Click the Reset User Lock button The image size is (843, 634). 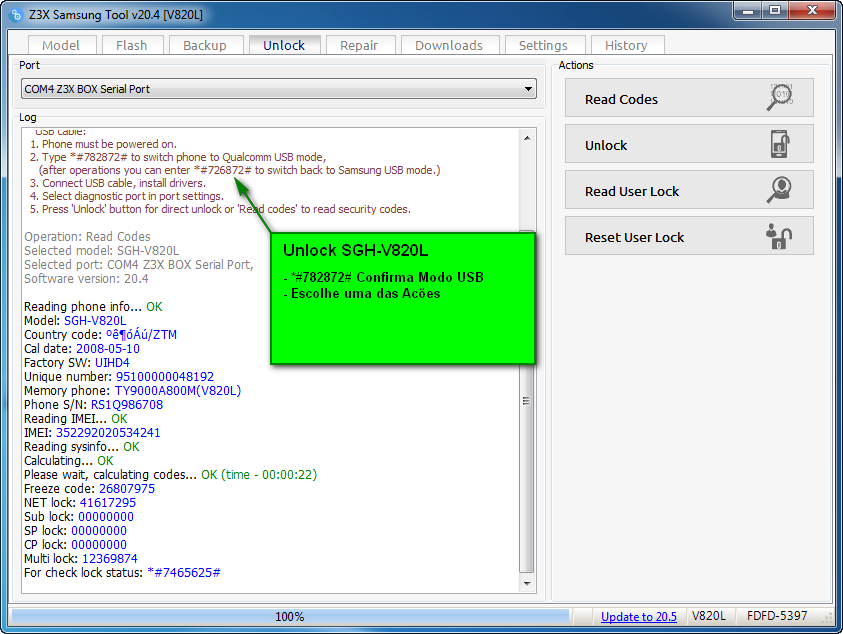pyautogui.click(x=689, y=237)
